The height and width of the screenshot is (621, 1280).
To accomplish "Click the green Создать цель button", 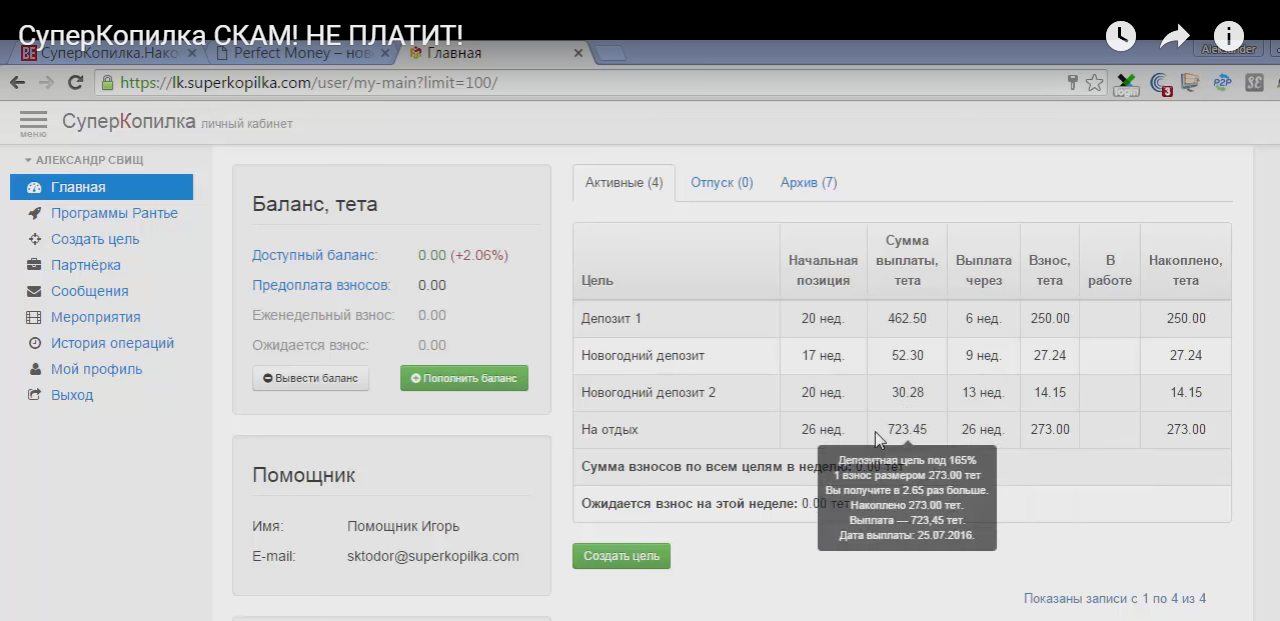I will (621, 556).
